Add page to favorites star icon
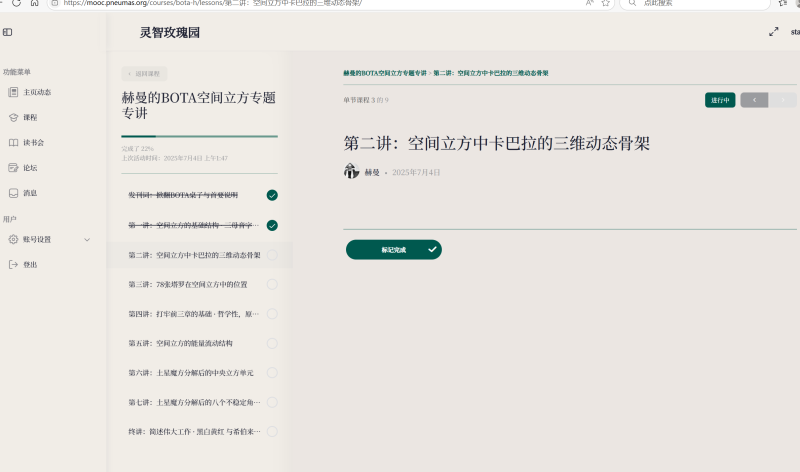800x472 pixels. (x=606, y=3)
